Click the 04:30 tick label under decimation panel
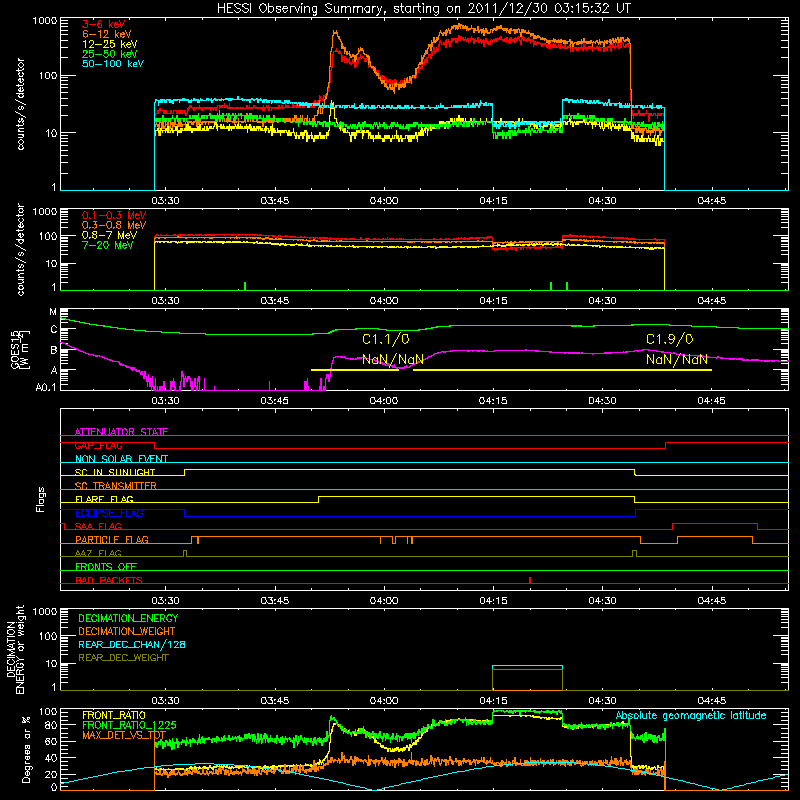The image size is (800, 800). (x=602, y=701)
